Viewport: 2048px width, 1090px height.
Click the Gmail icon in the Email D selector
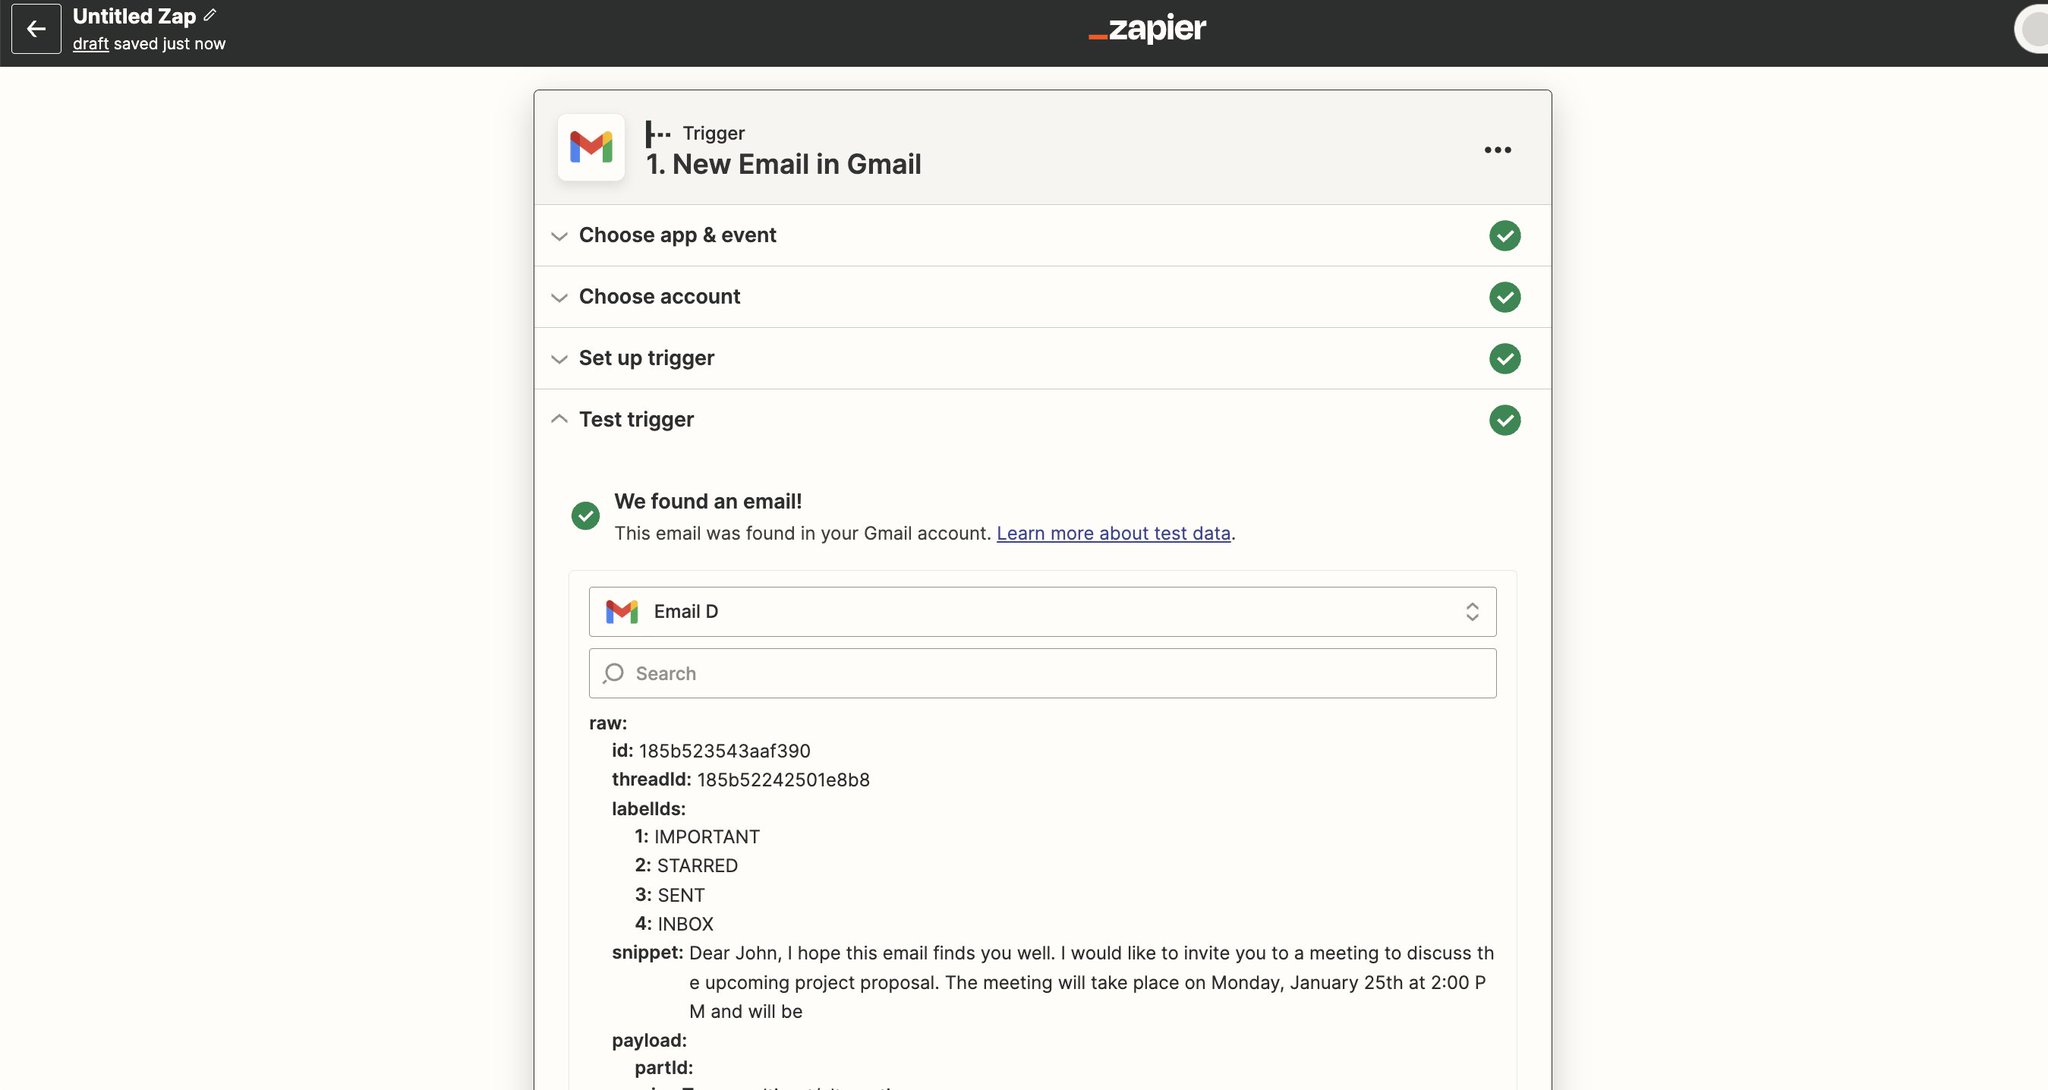(x=622, y=611)
